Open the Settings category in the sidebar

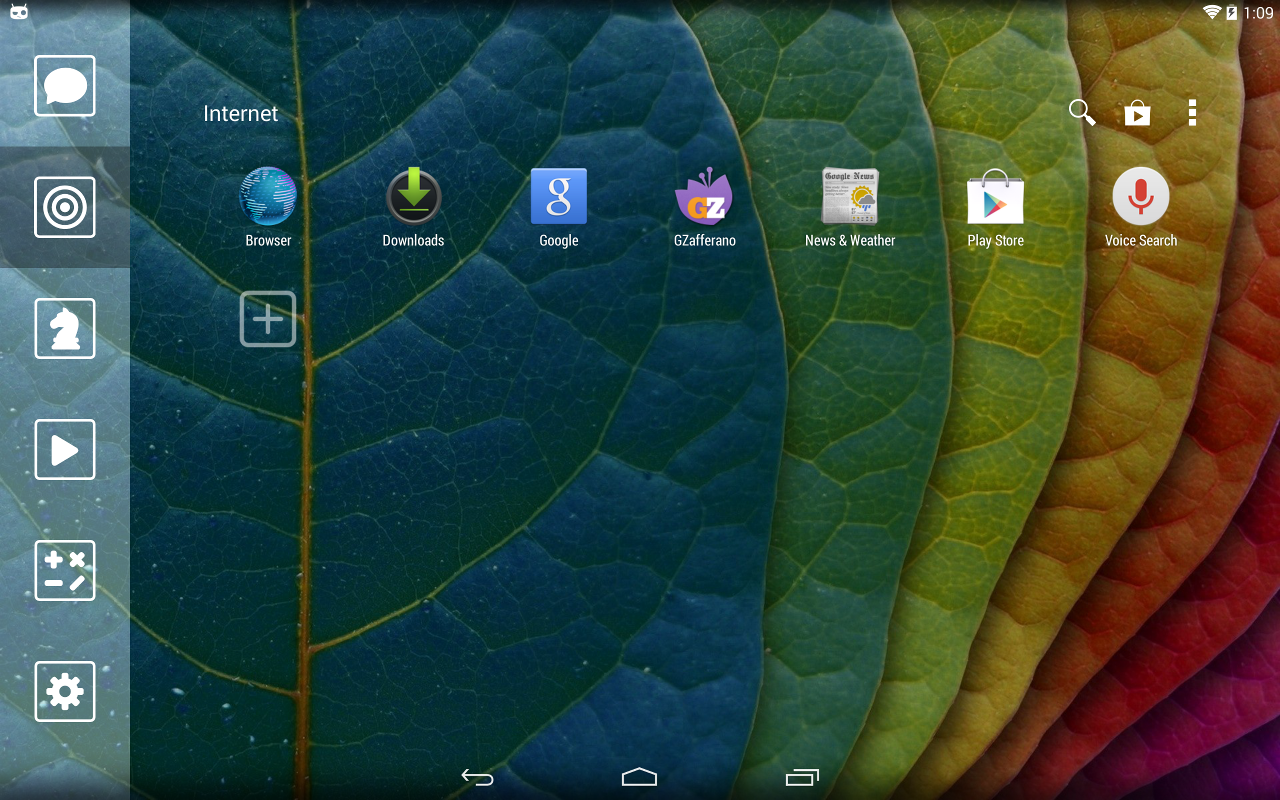[64, 691]
